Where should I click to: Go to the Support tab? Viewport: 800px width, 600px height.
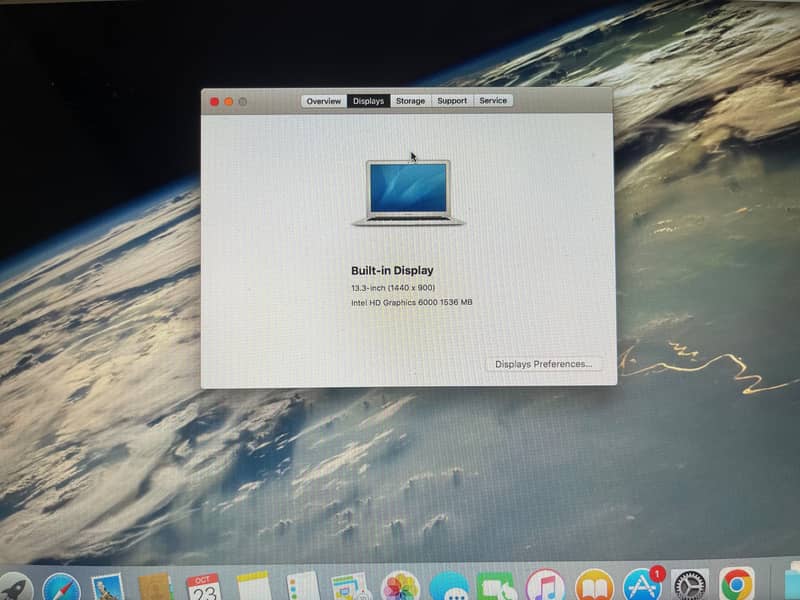point(452,101)
